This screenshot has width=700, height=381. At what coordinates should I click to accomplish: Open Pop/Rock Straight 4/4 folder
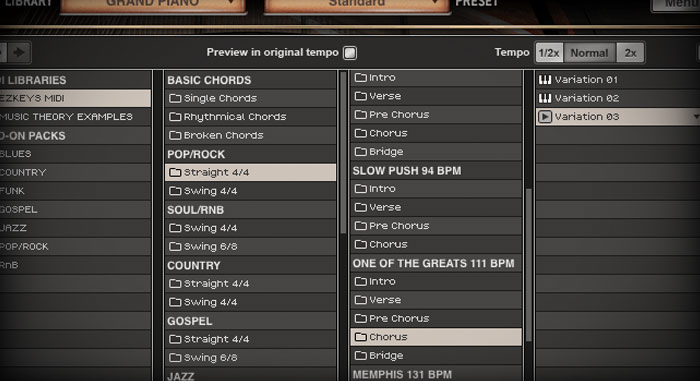pos(250,172)
